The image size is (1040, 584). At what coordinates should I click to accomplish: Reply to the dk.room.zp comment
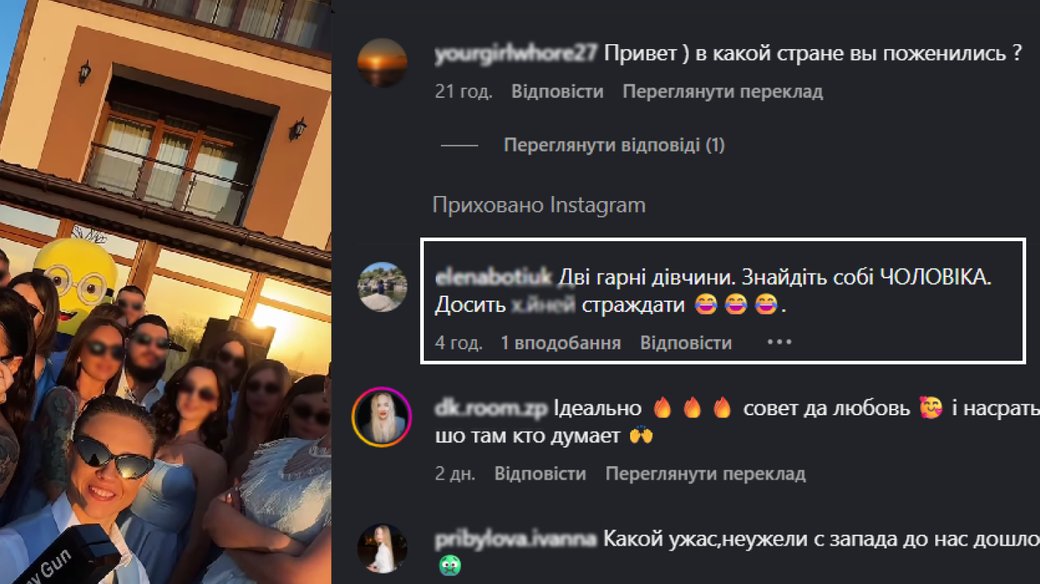[540, 473]
